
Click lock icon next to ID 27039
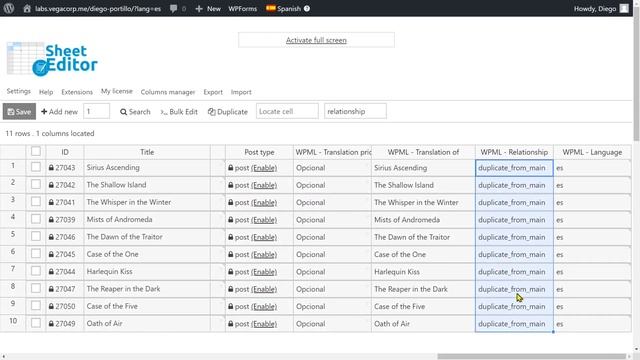pyautogui.click(x=51, y=220)
